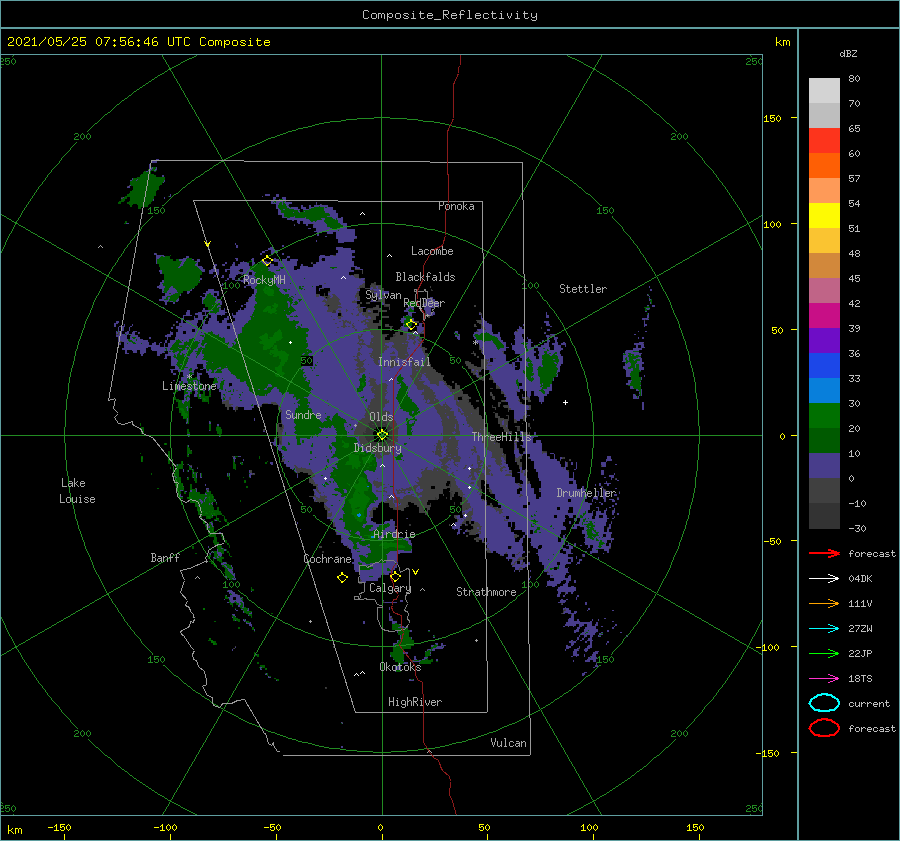
Task: Click the Cochrane town label
Action: [327, 559]
